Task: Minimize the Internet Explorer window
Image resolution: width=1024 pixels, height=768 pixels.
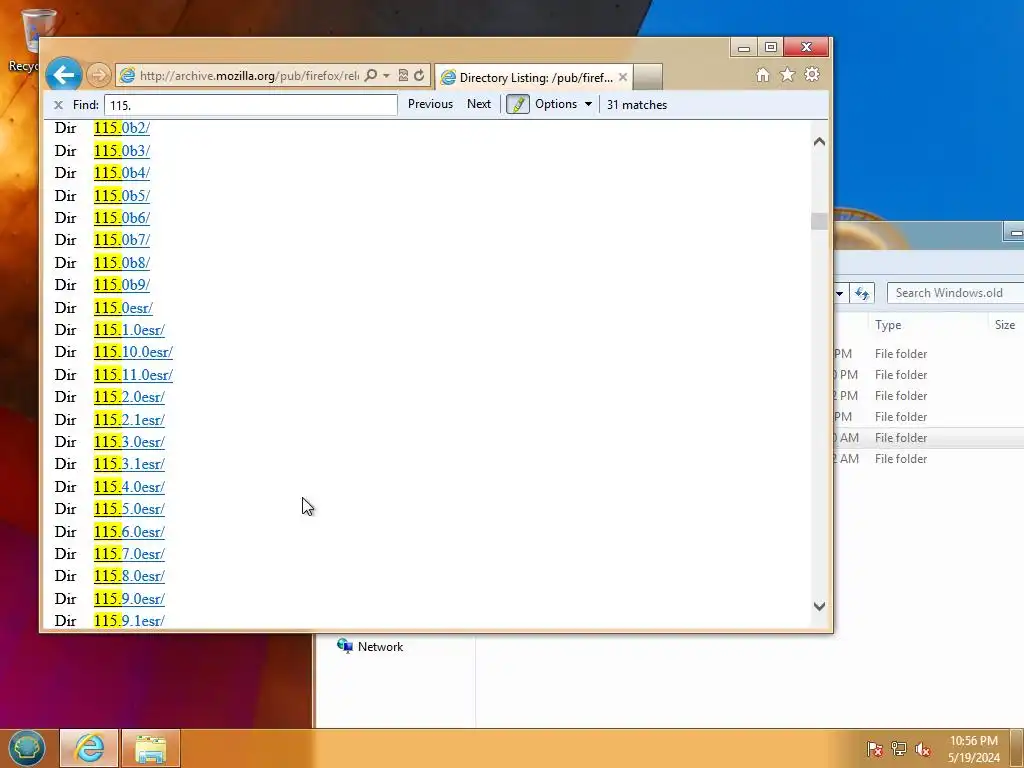Action: [x=743, y=48]
